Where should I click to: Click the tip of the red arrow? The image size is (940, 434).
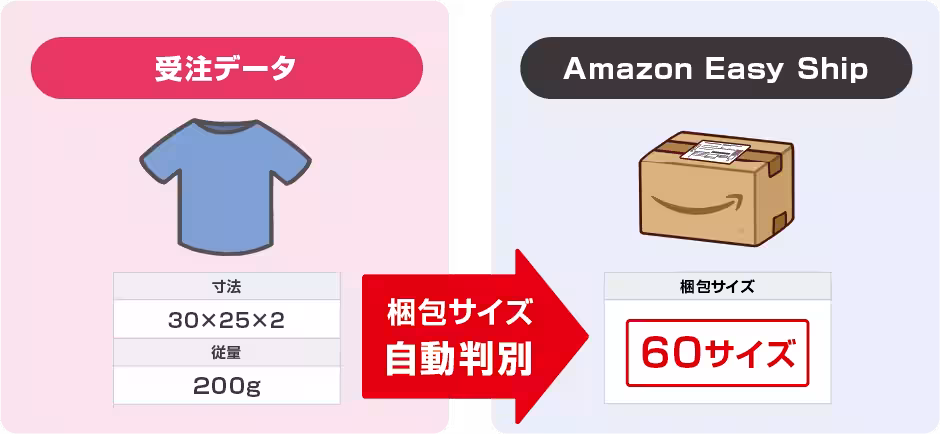pos(583,336)
